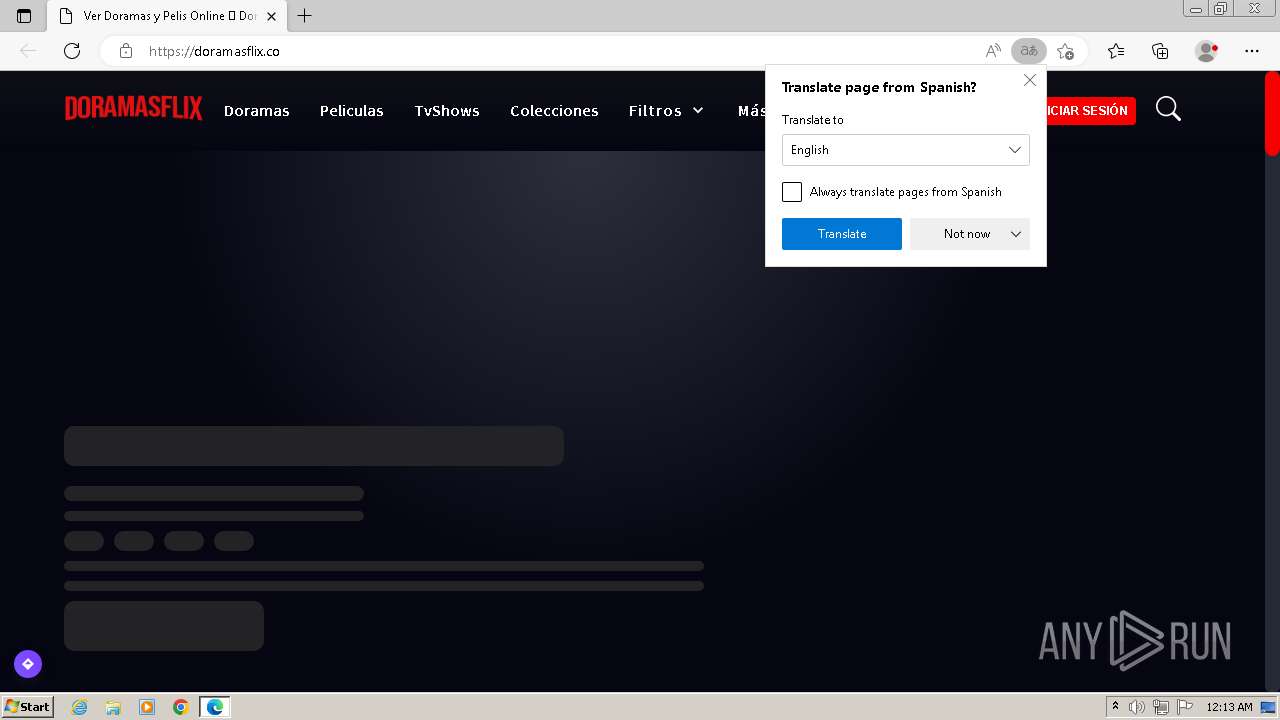
Task: Enable Always translate pages from Spanish
Action: pyautogui.click(x=792, y=192)
